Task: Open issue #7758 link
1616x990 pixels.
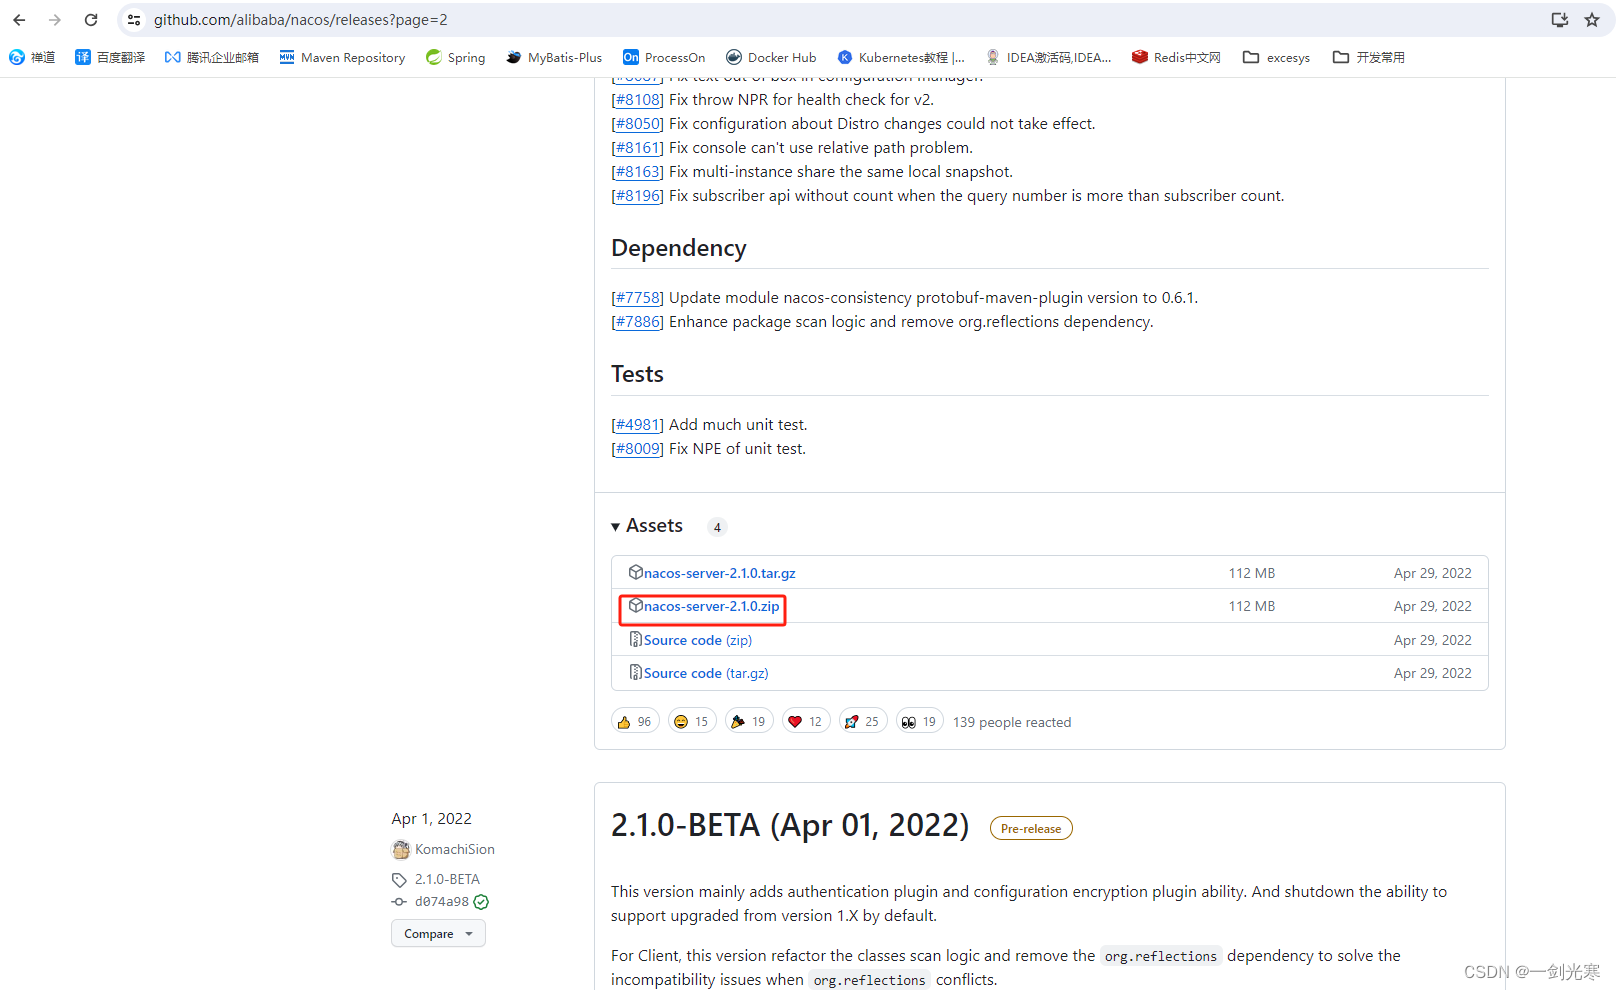Action: tap(638, 298)
